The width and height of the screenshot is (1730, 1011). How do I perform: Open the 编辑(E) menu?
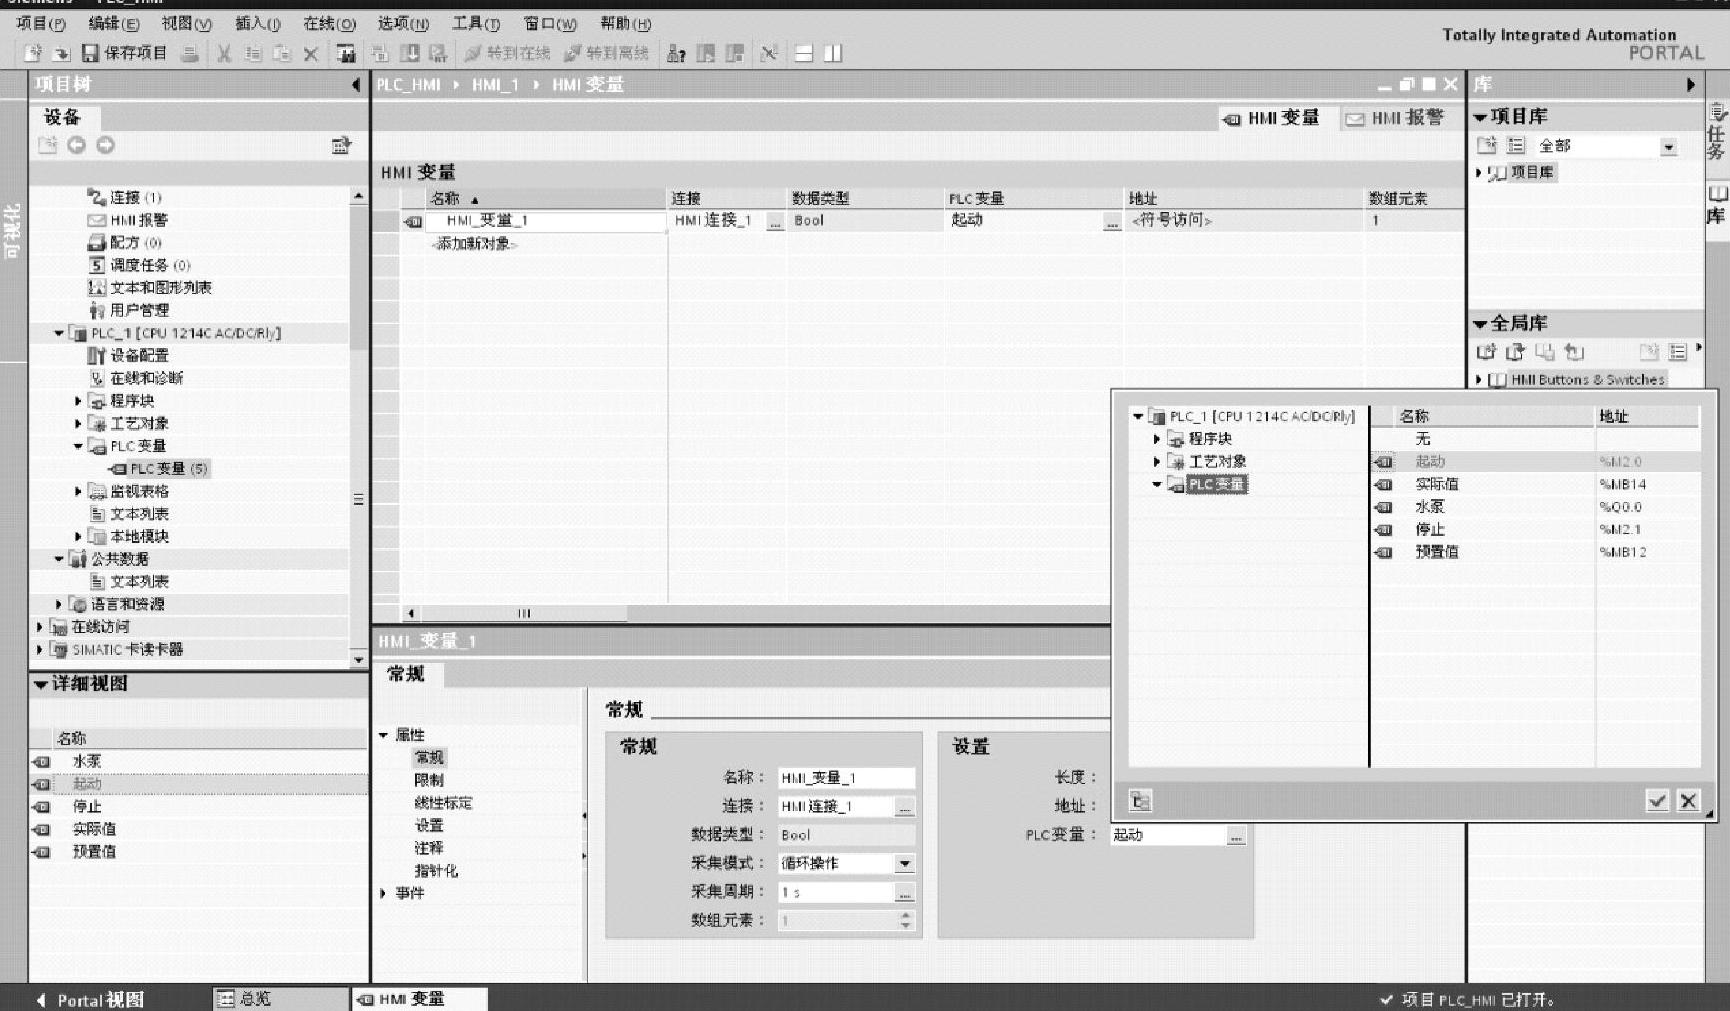pyautogui.click(x=114, y=23)
